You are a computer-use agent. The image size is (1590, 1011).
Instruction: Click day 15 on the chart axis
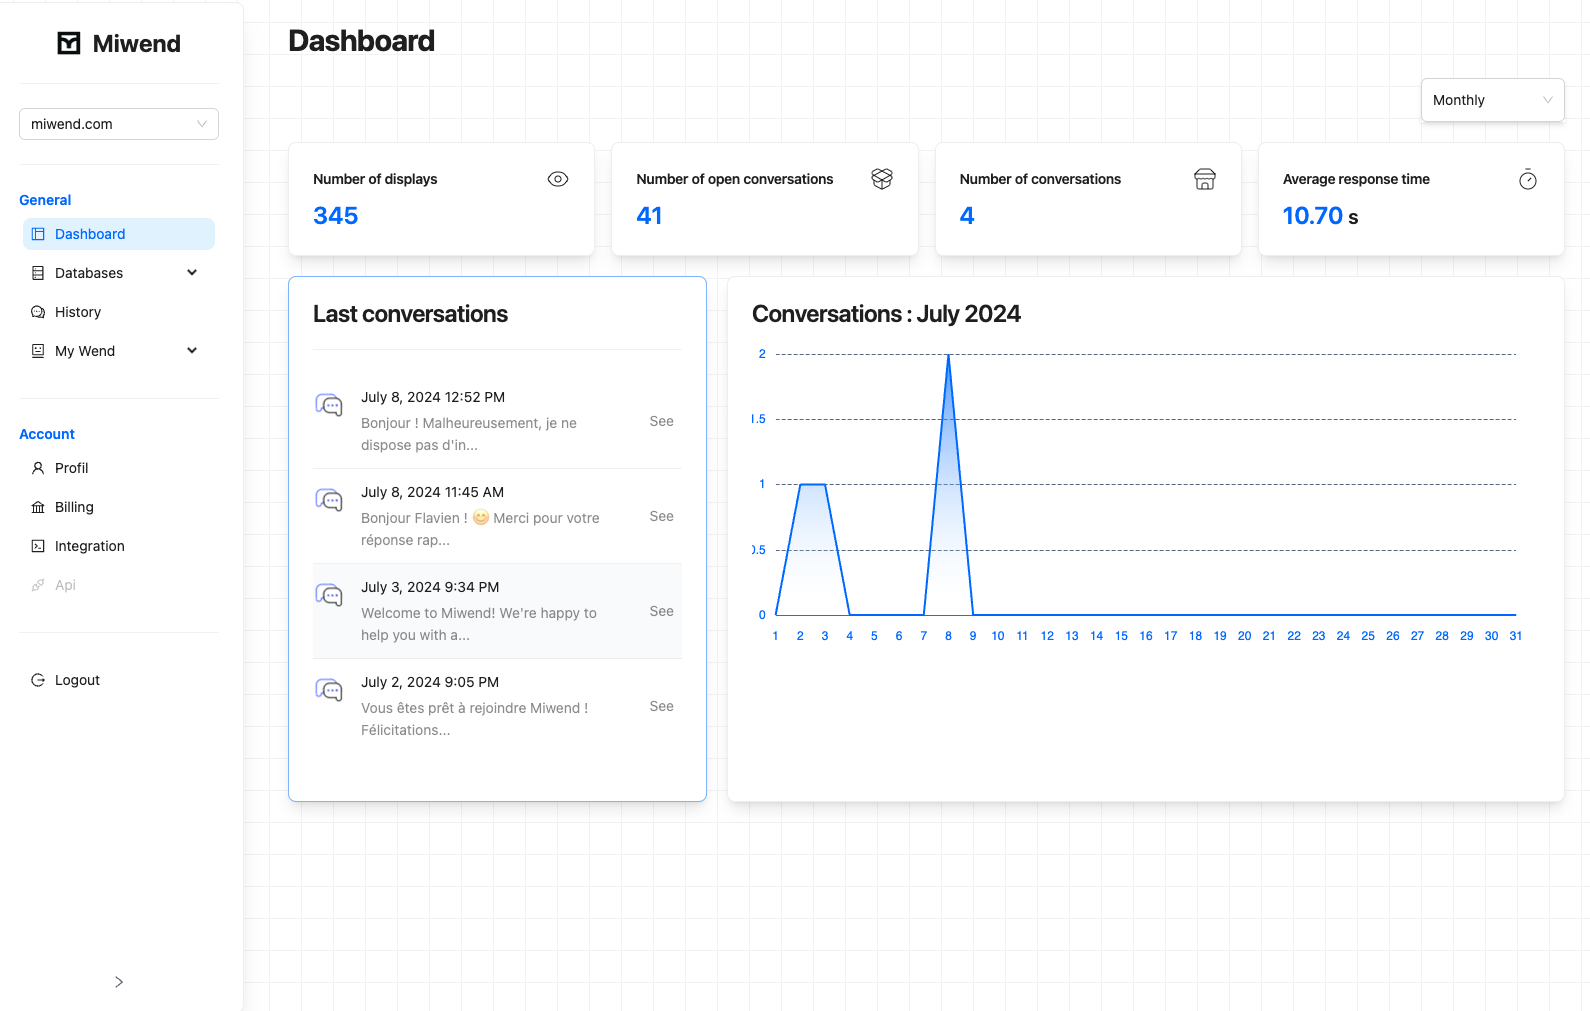point(1121,636)
